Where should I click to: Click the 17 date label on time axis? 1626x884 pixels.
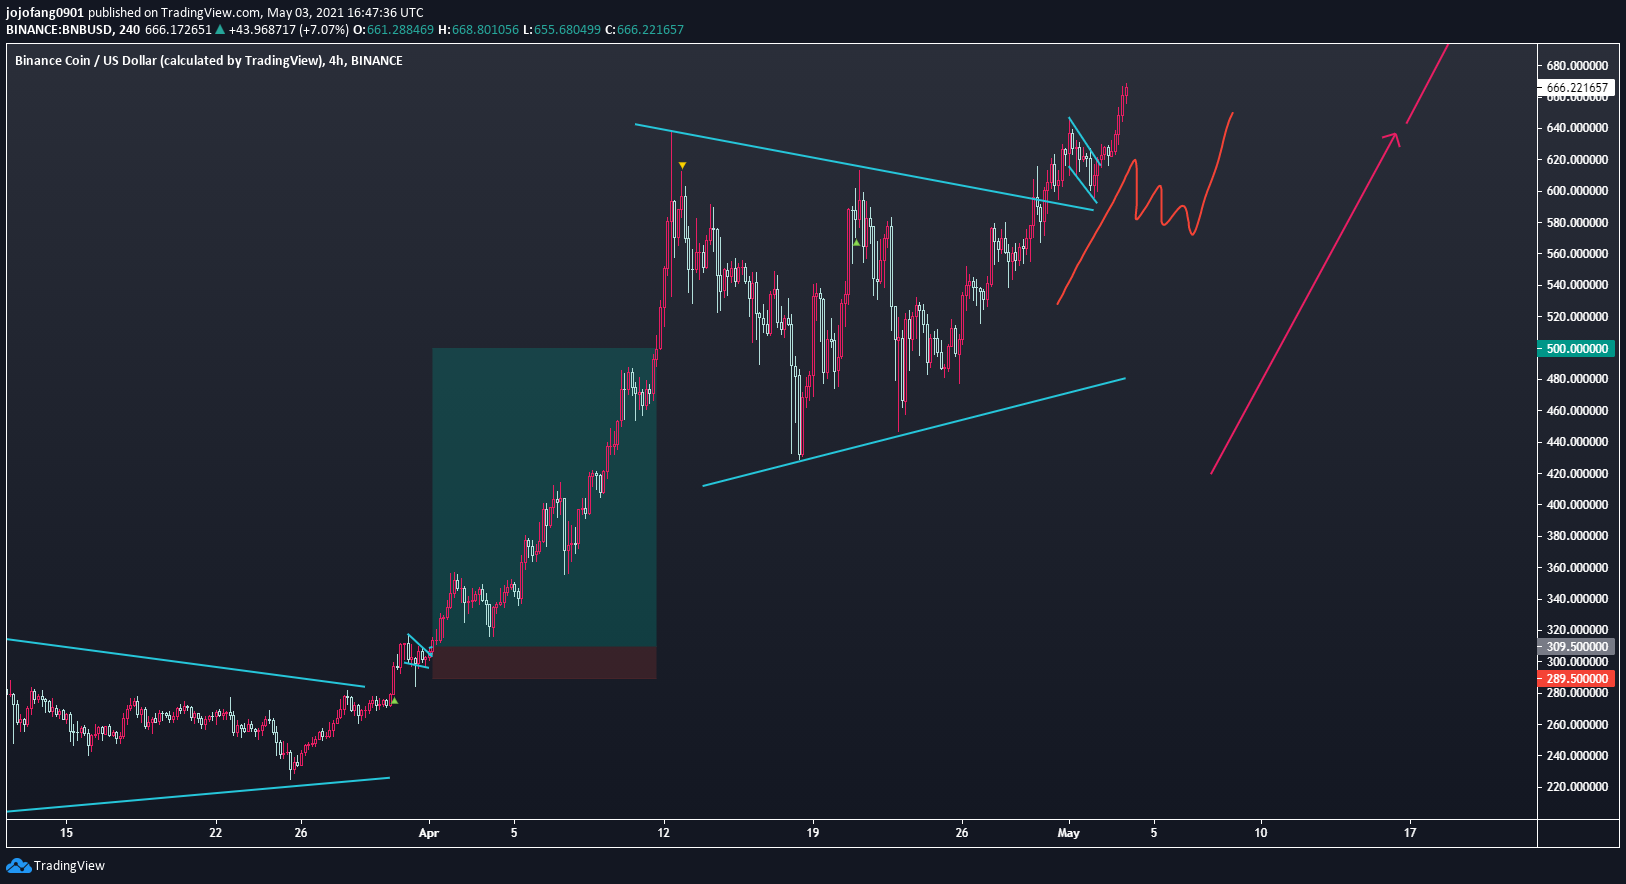1410,833
